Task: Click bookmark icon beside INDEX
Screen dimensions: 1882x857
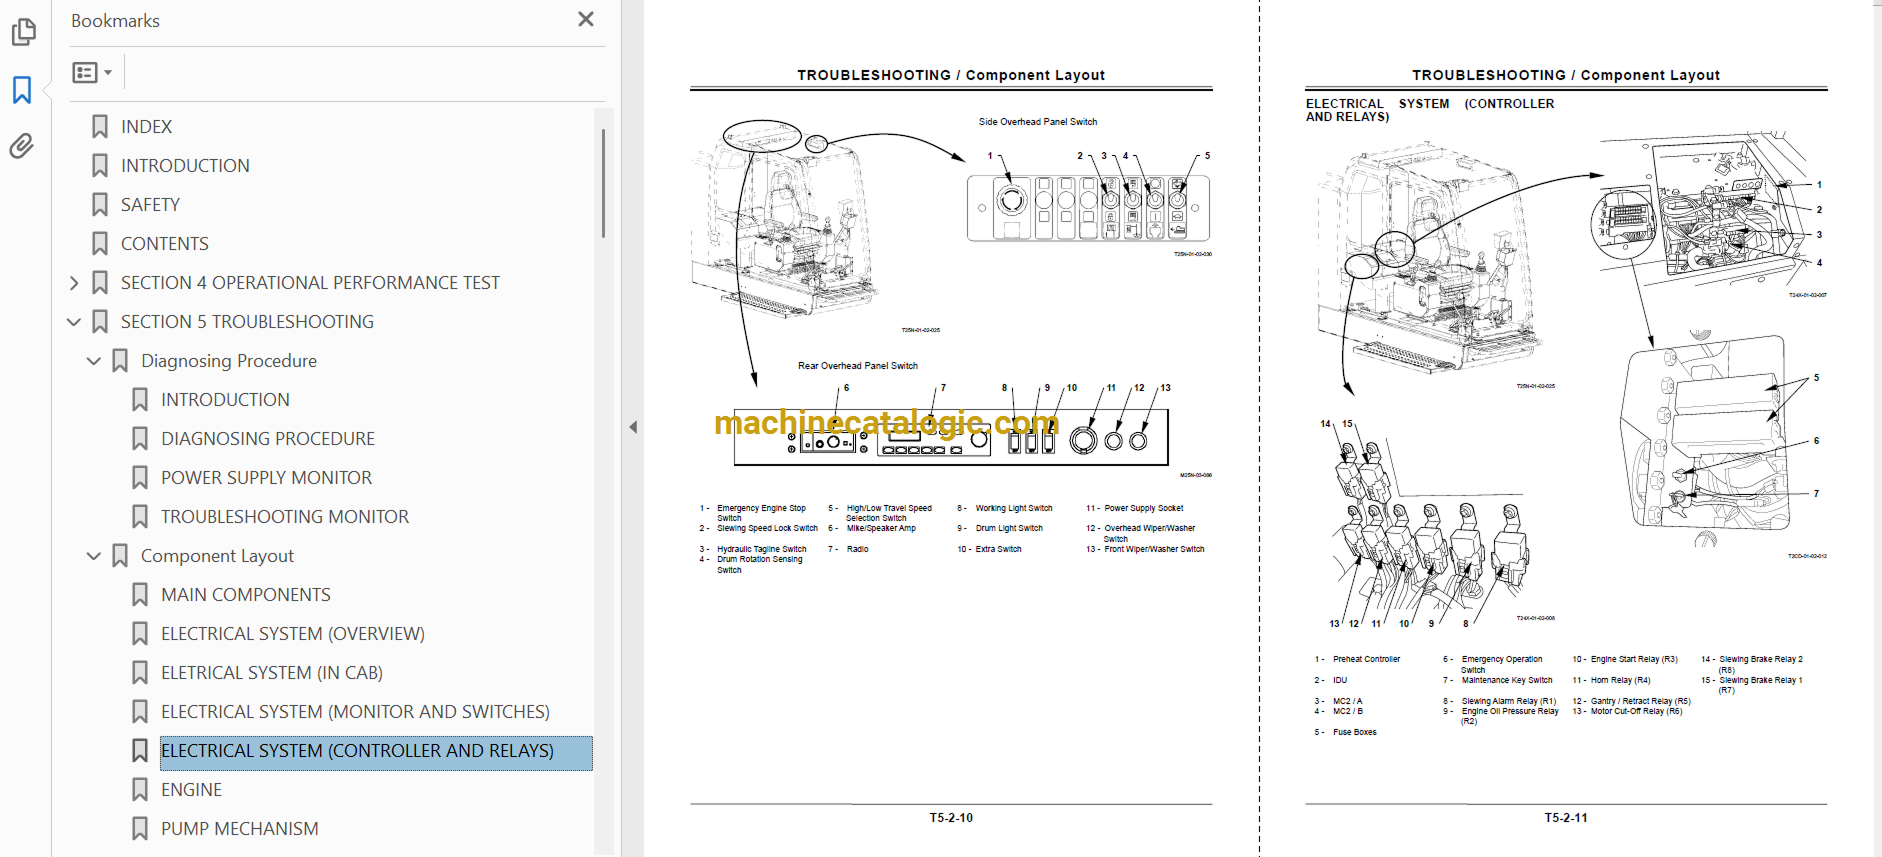Action: 100,127
